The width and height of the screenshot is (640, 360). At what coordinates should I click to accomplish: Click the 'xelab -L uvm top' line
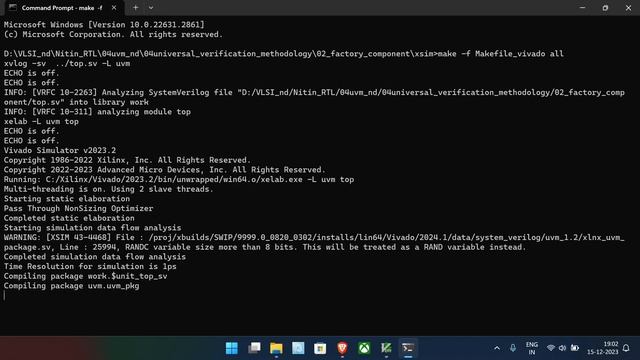coord(41,121)
